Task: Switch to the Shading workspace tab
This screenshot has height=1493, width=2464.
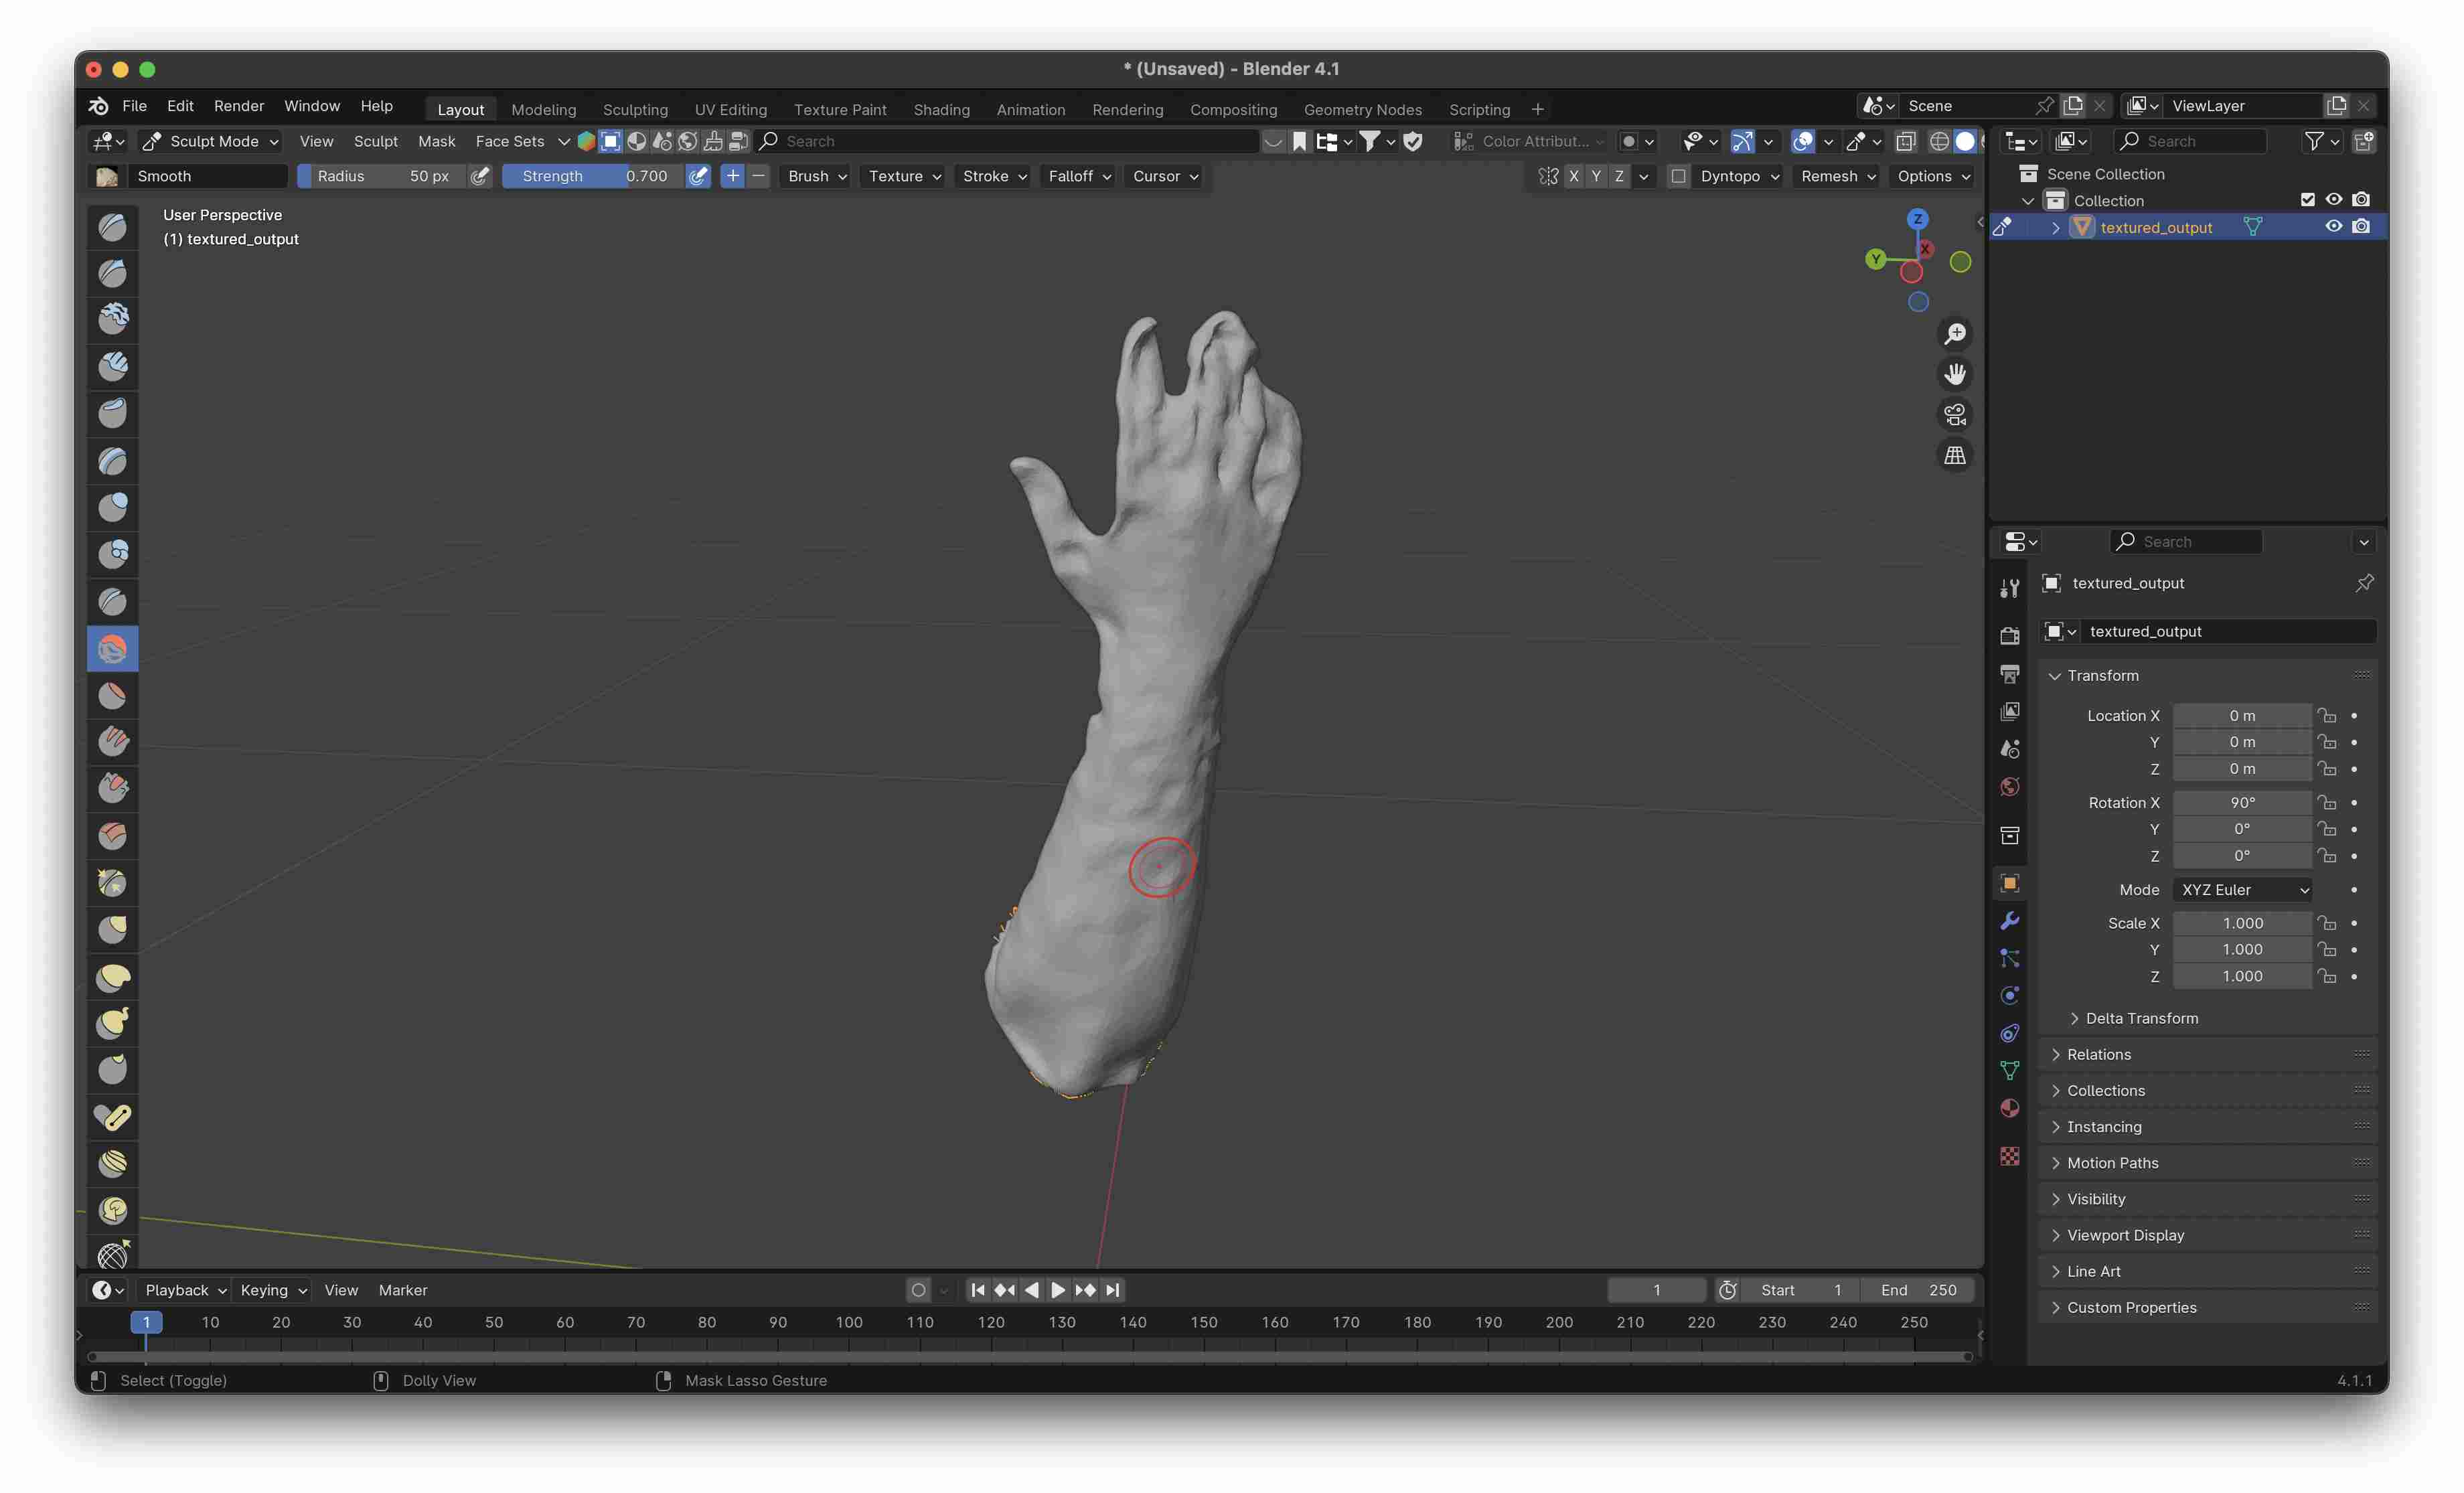Action: [941, 109]
